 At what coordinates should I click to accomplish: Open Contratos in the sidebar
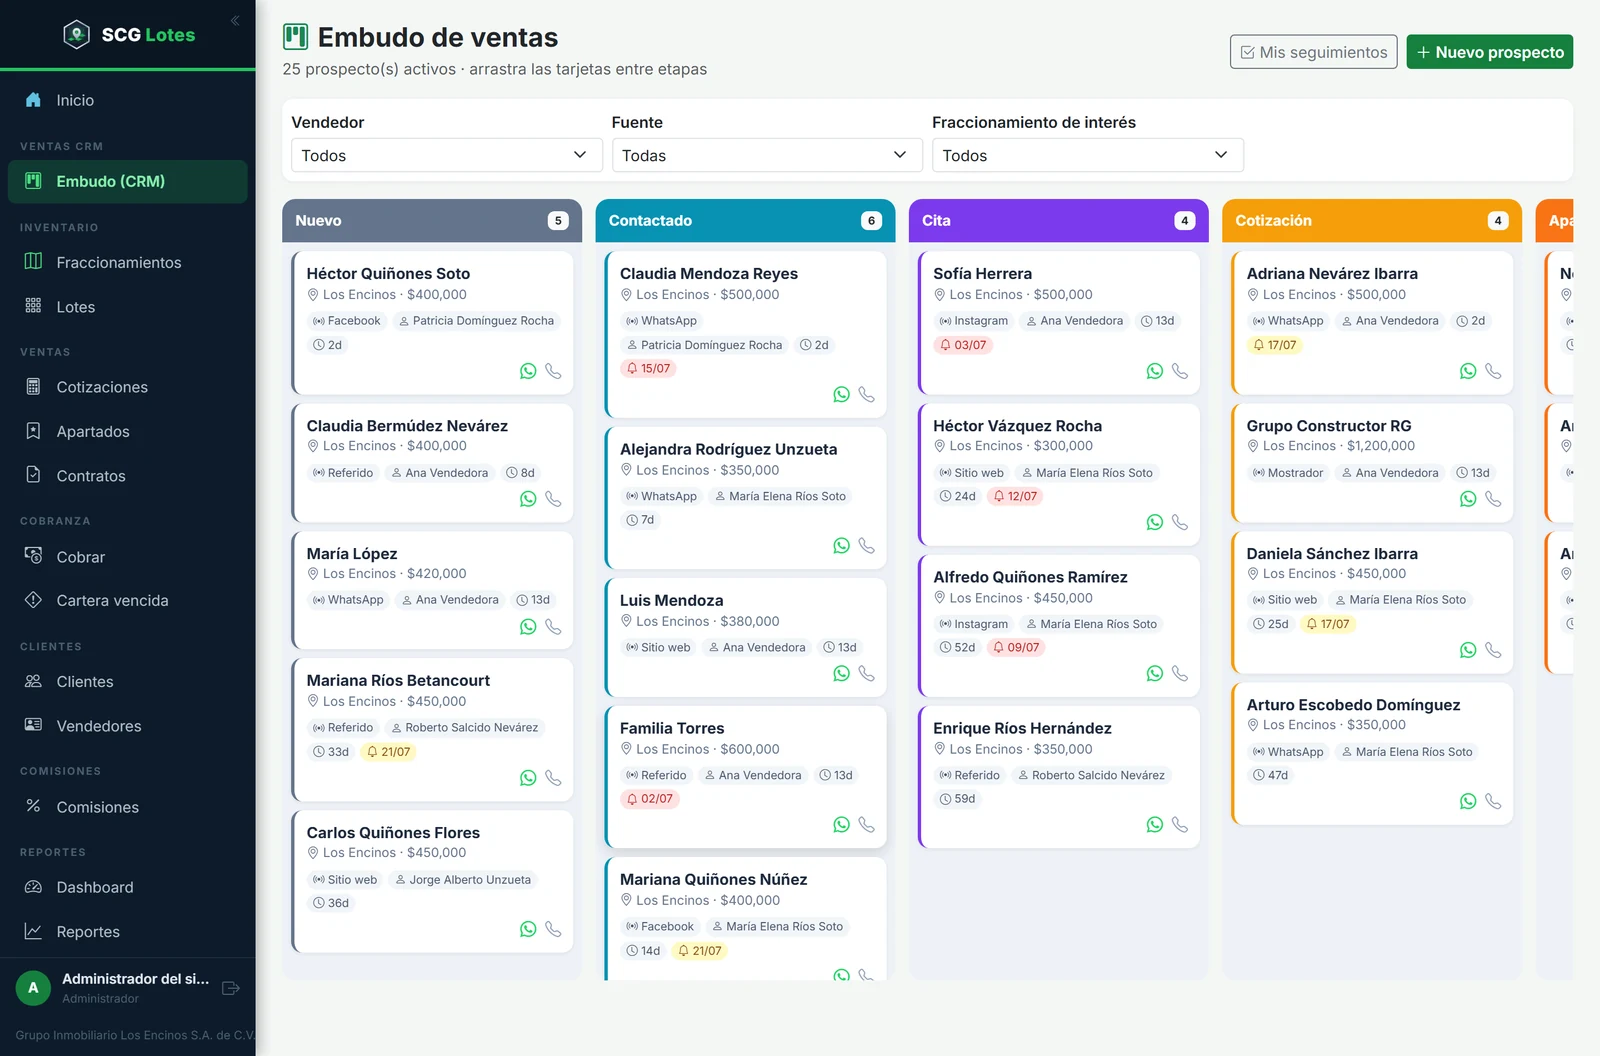(127, 476)
